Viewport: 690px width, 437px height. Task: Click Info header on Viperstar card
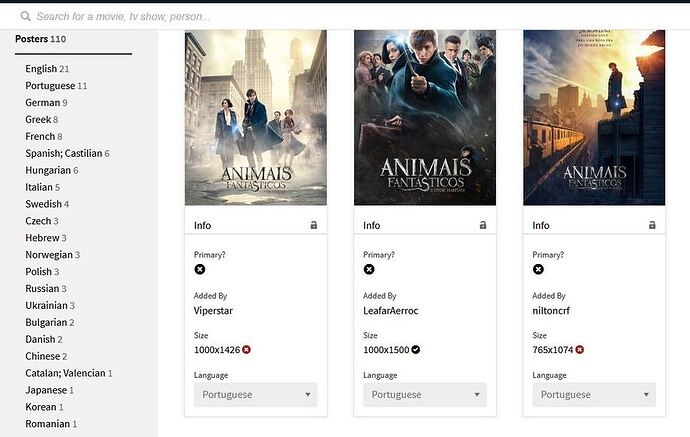click(x=202, y=225)
